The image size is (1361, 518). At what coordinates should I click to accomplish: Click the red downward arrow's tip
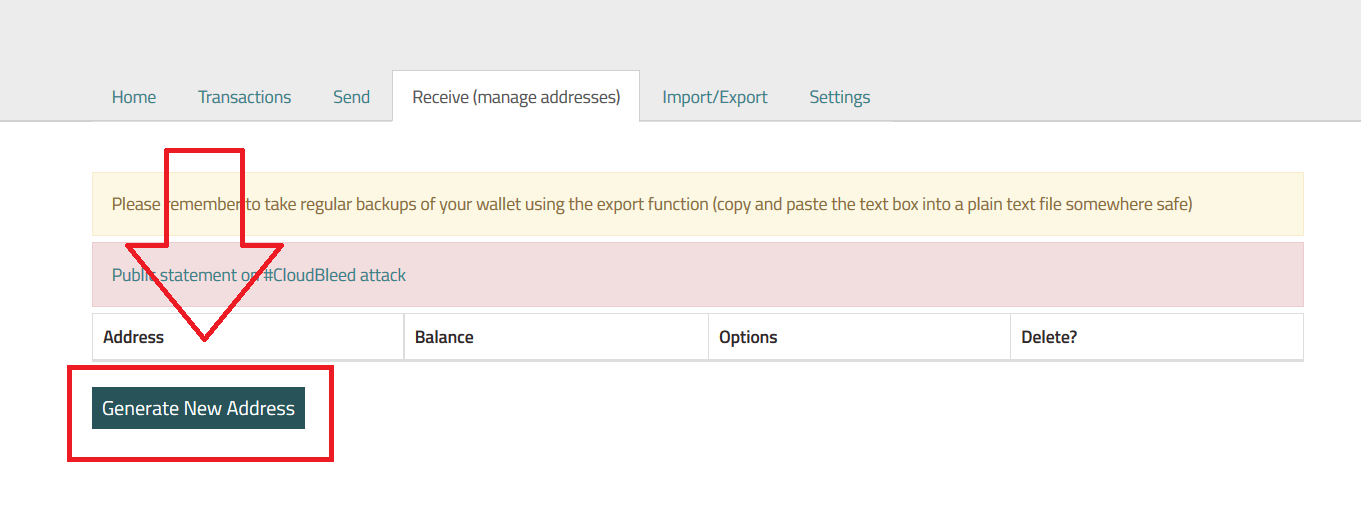pos(204,337)
